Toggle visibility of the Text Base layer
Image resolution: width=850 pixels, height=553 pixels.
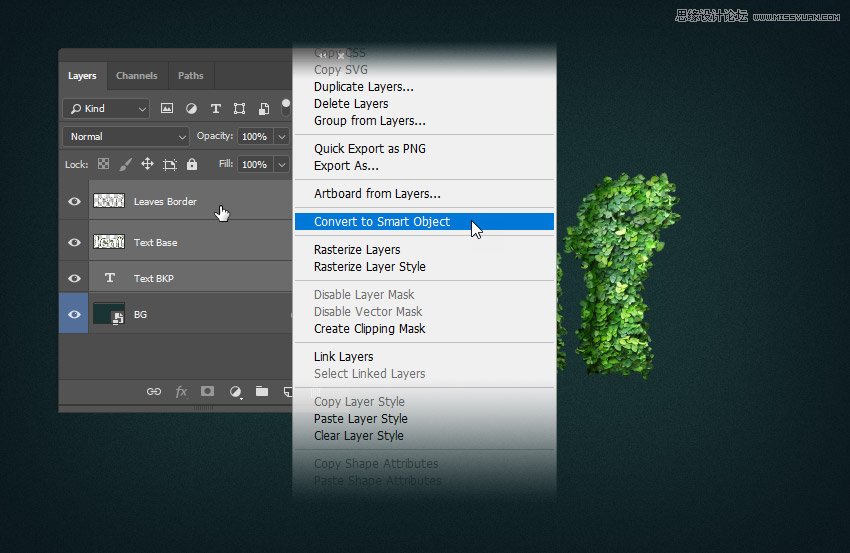coord(74,243)
